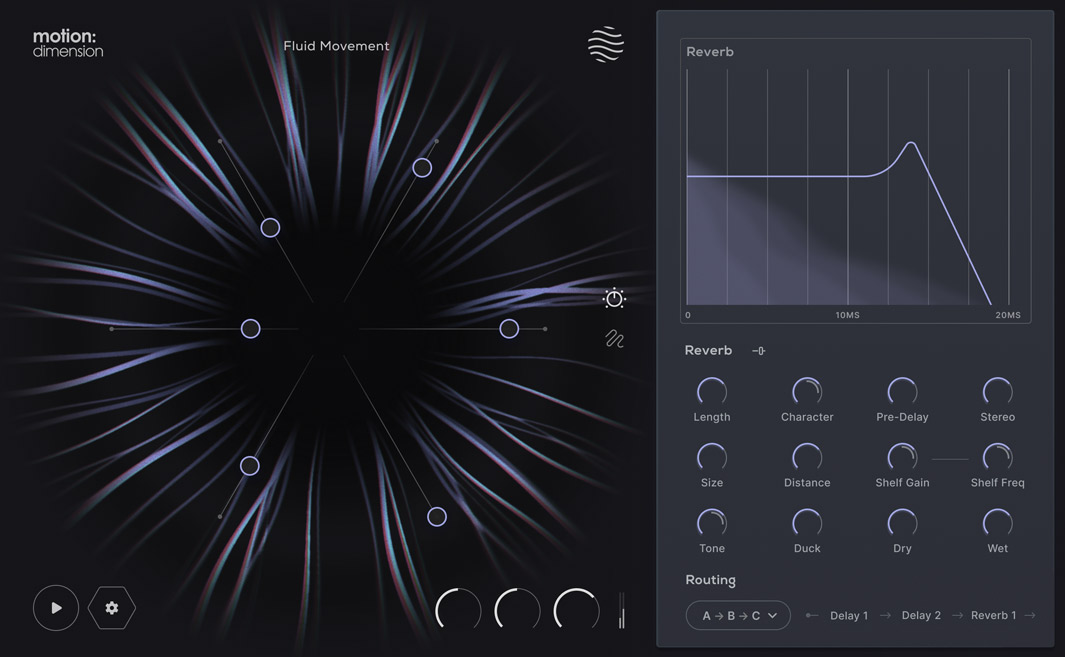Click the slider pin icon next to Reverb
This screenshot has height=657, width=1065.
coord(757,350)
